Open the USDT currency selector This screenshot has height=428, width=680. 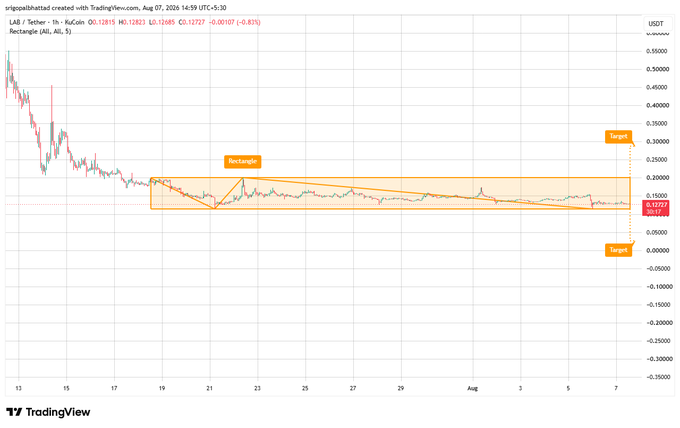(655, 23)
